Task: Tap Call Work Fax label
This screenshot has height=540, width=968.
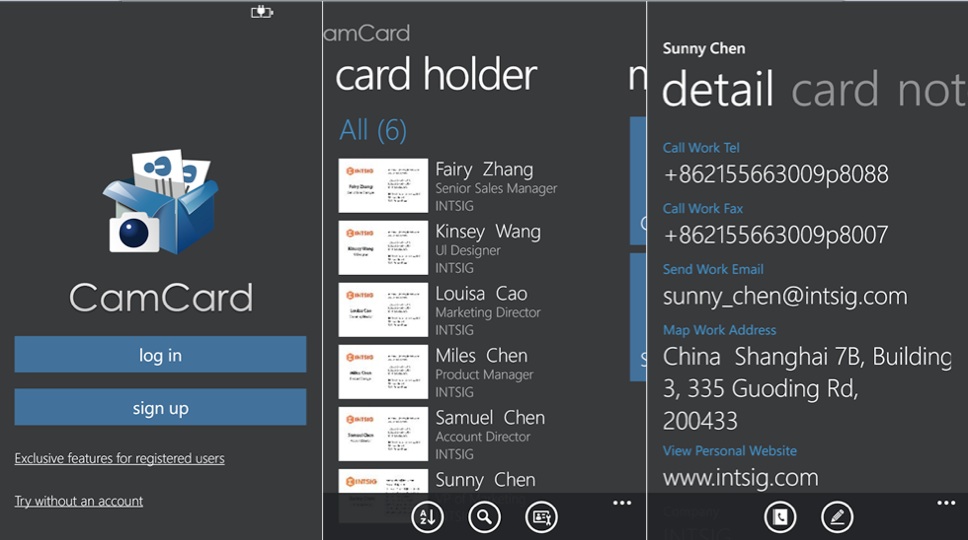Action: (703, 209)
